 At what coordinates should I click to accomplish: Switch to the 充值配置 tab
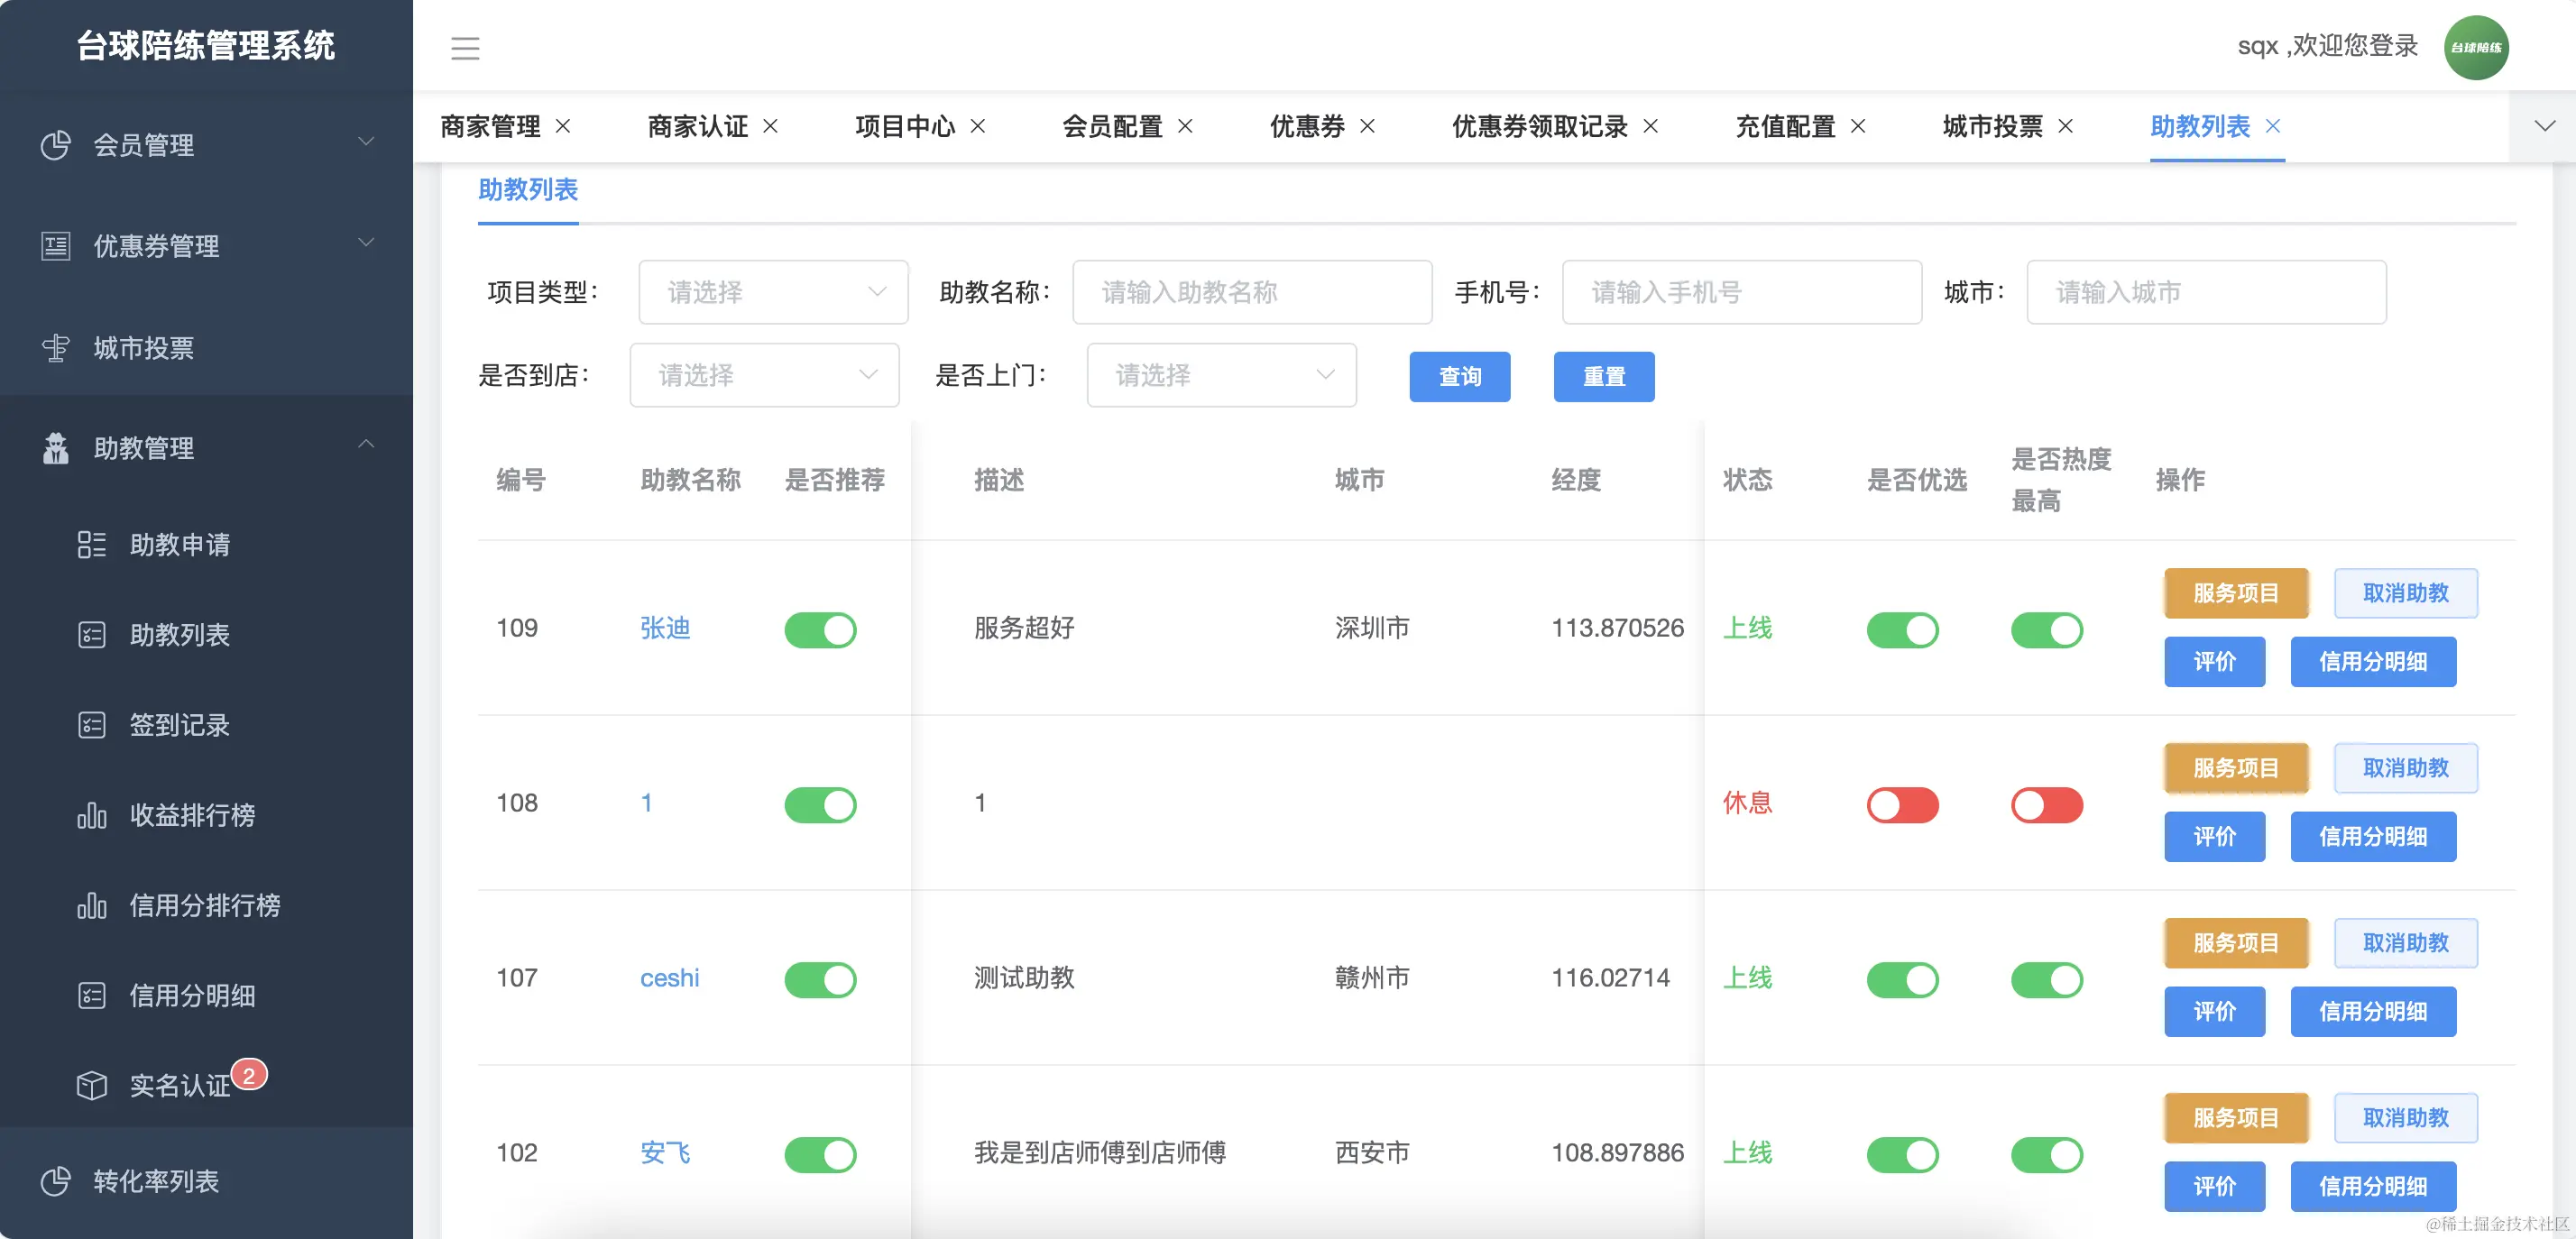(1785, 126)
